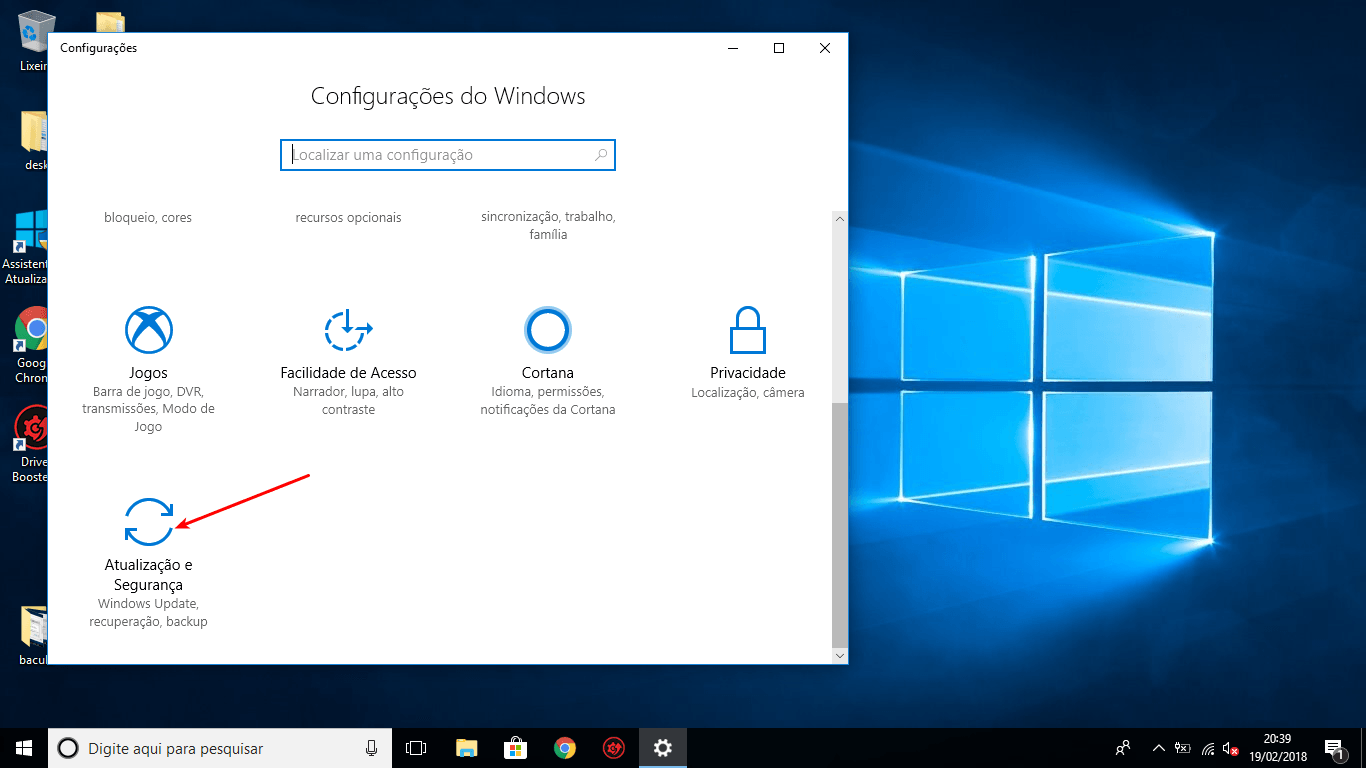Click the Cortana microphone icon in taskbar
1366x768 pixels.
tap(371, 748)
